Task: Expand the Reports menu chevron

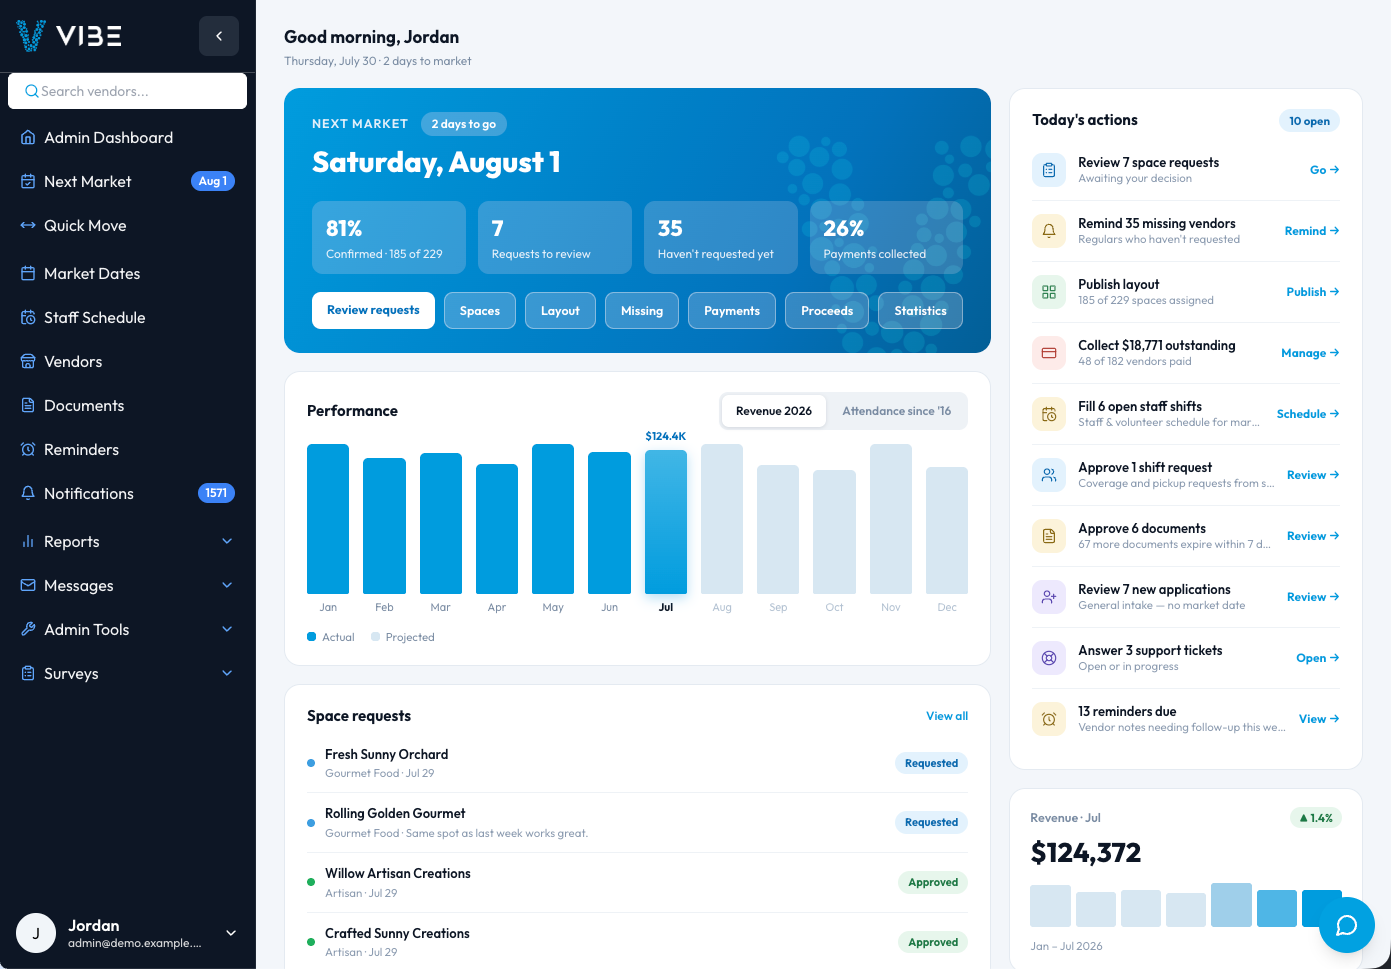Action: pos(227,542)
